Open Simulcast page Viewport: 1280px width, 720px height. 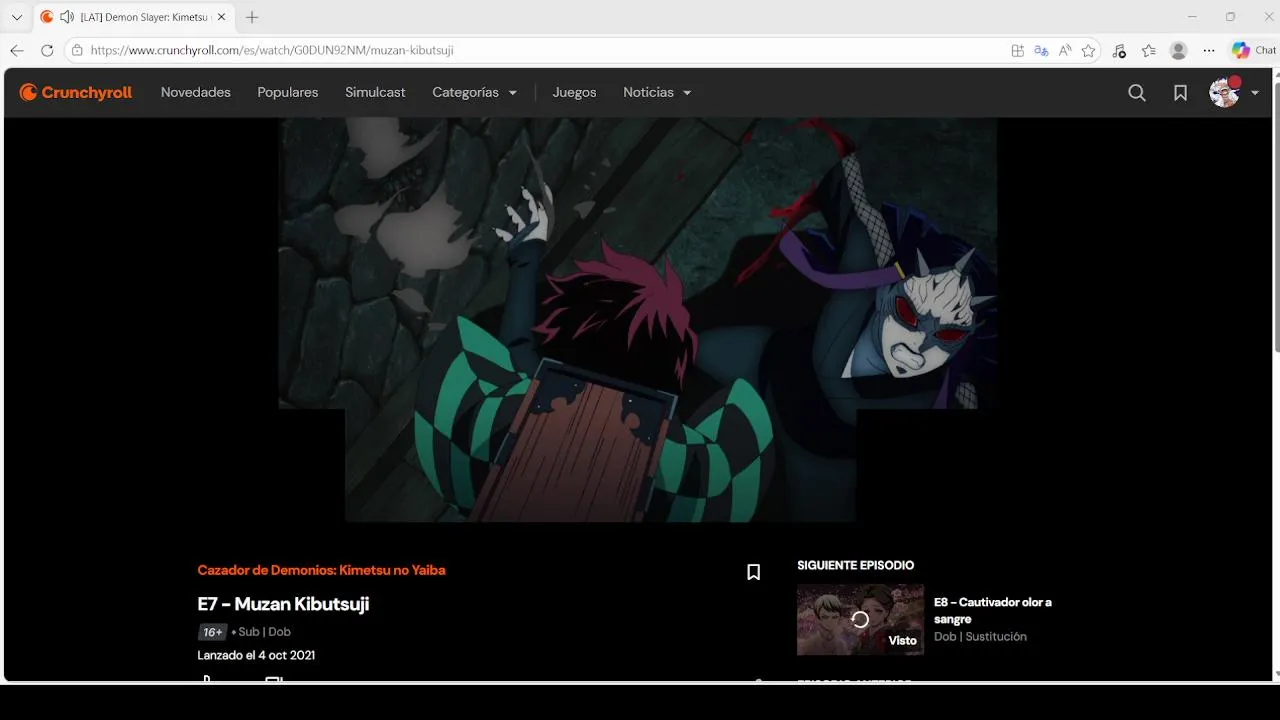point(375,93)
